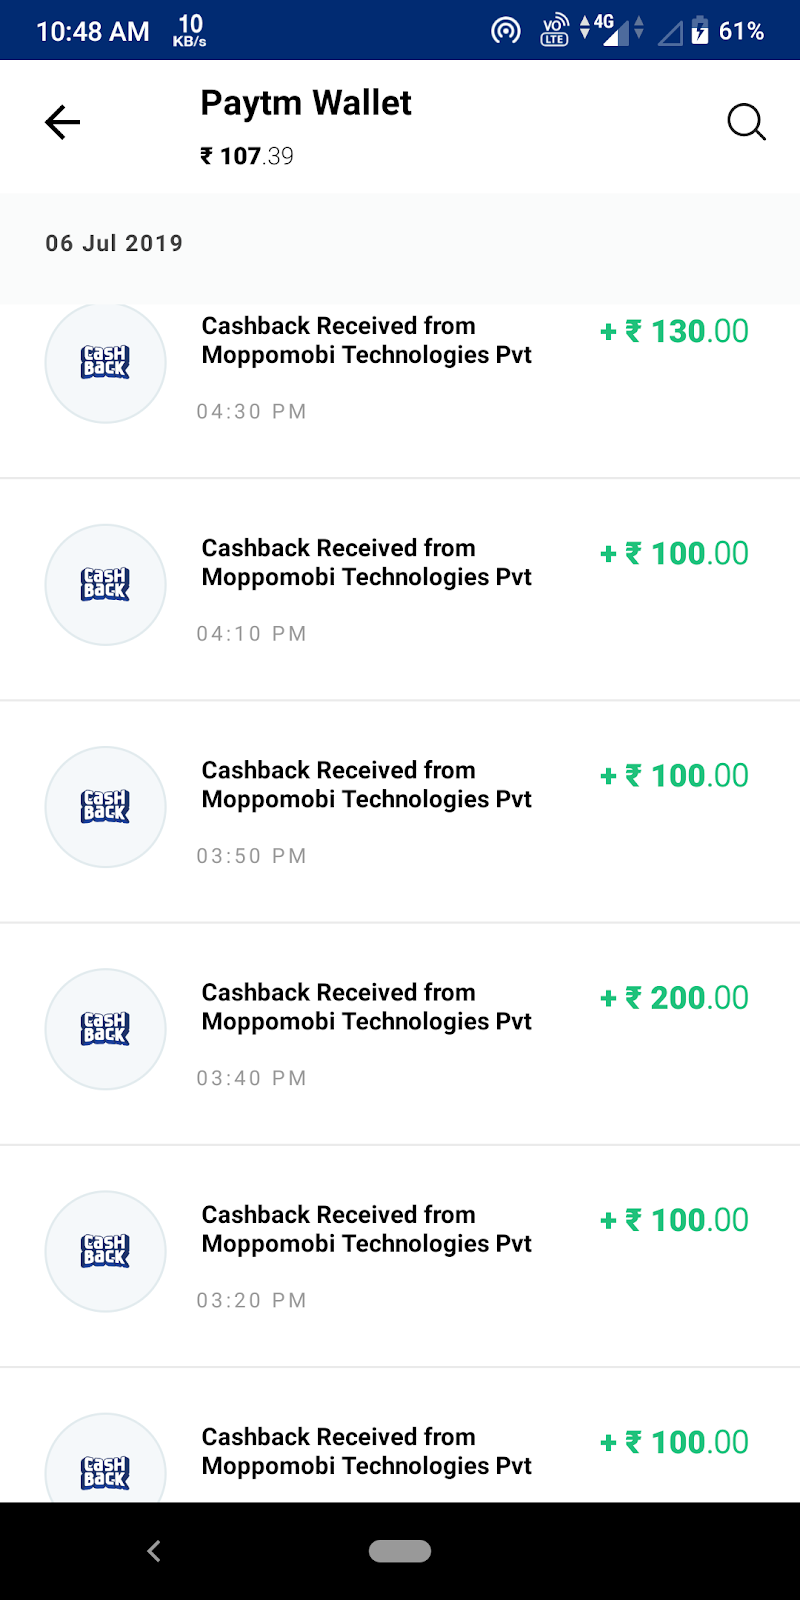
Task: Tap Cashback icon for 03:20 PM entry
Action: tap(105, 1251)
